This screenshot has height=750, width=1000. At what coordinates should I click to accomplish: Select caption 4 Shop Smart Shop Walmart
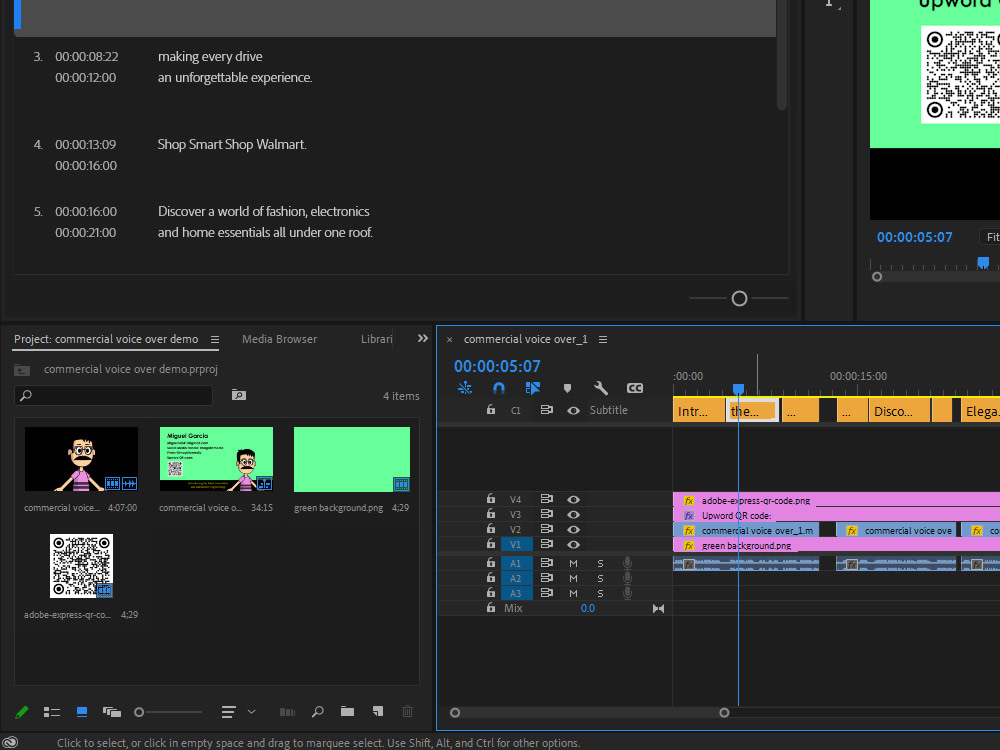232,145
